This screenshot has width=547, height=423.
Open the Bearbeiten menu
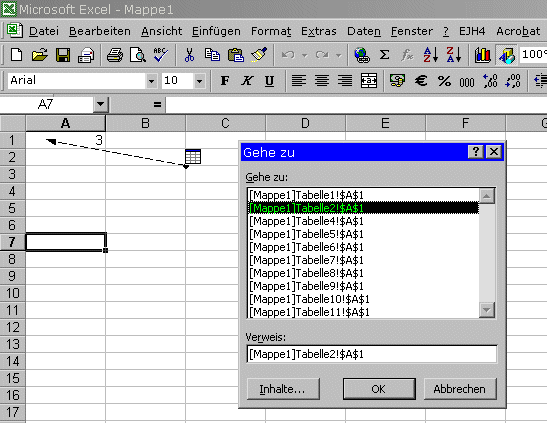click(x=99, y=31)
